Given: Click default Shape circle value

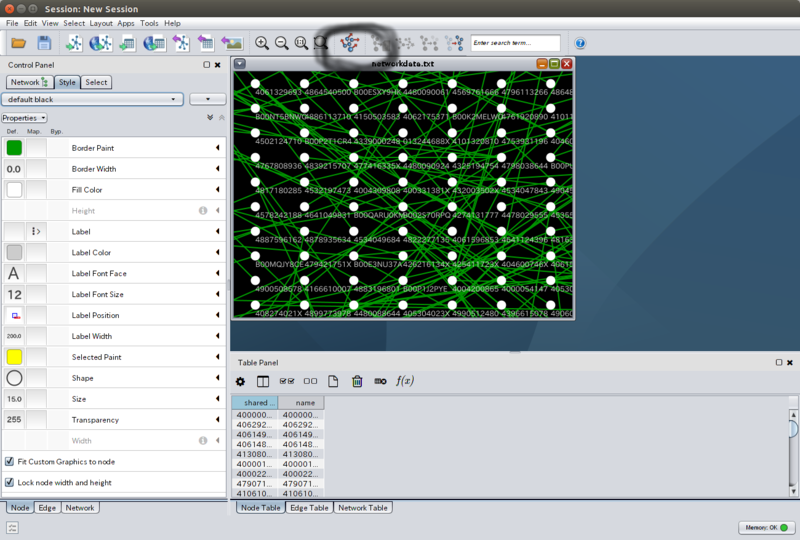Looking at the screenshot, I should [x=14, y=378].
